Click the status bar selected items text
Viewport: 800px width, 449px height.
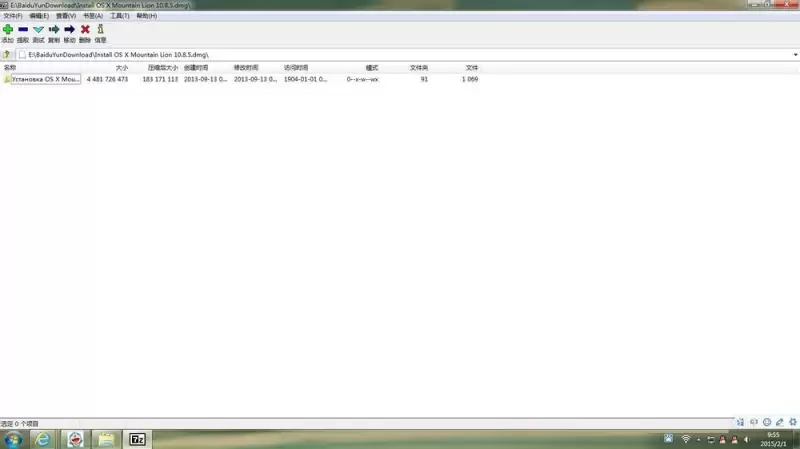[x=19, y=423]
